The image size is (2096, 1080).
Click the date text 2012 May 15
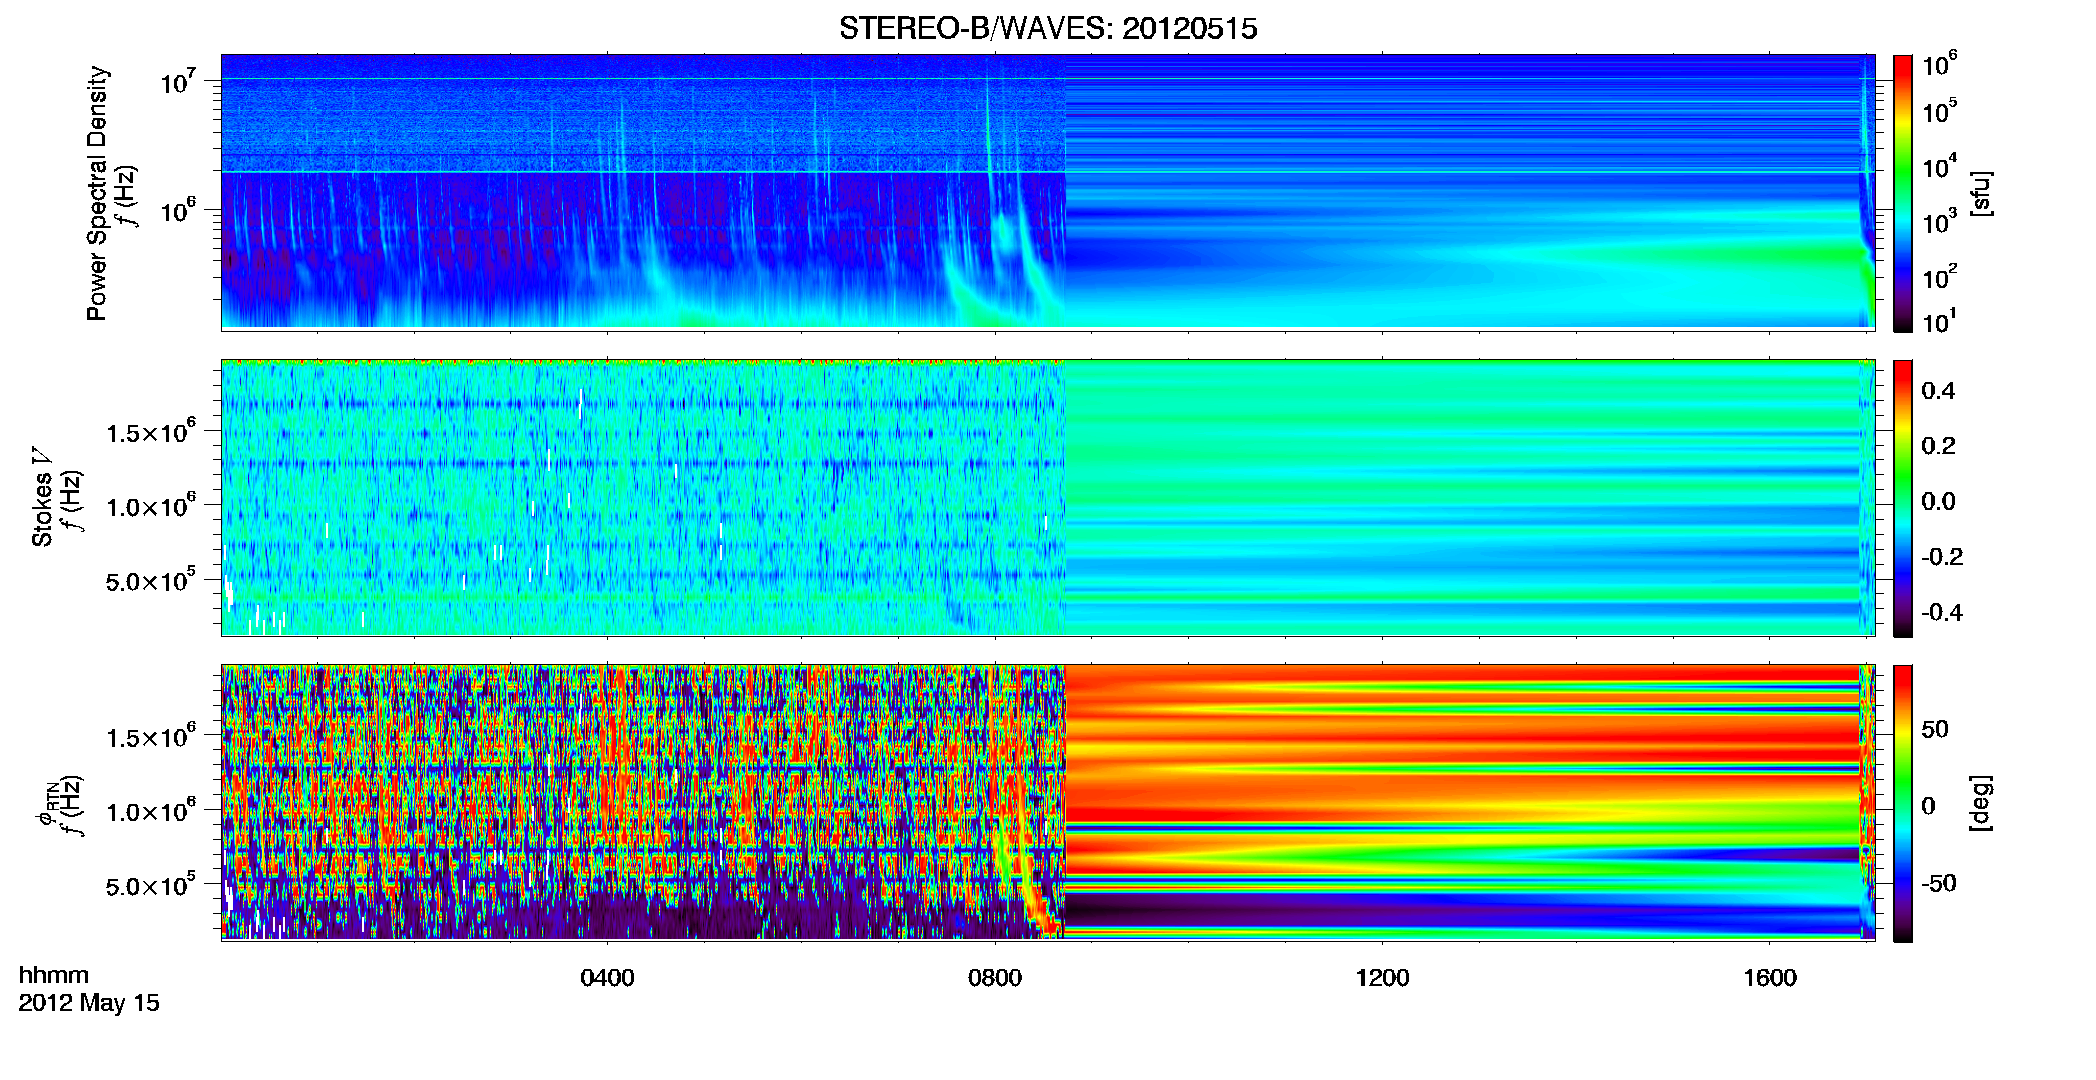[x=89, y=1003]
